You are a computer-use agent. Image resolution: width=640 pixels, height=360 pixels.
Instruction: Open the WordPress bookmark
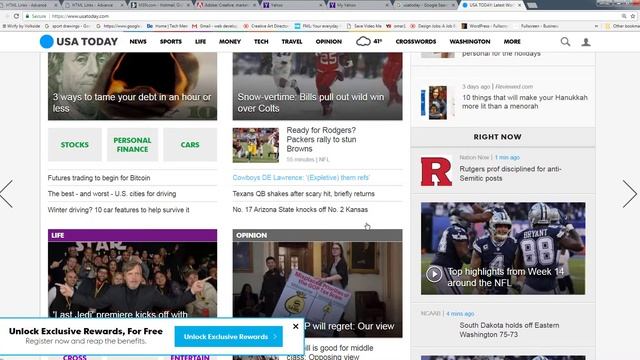[484, 26]
